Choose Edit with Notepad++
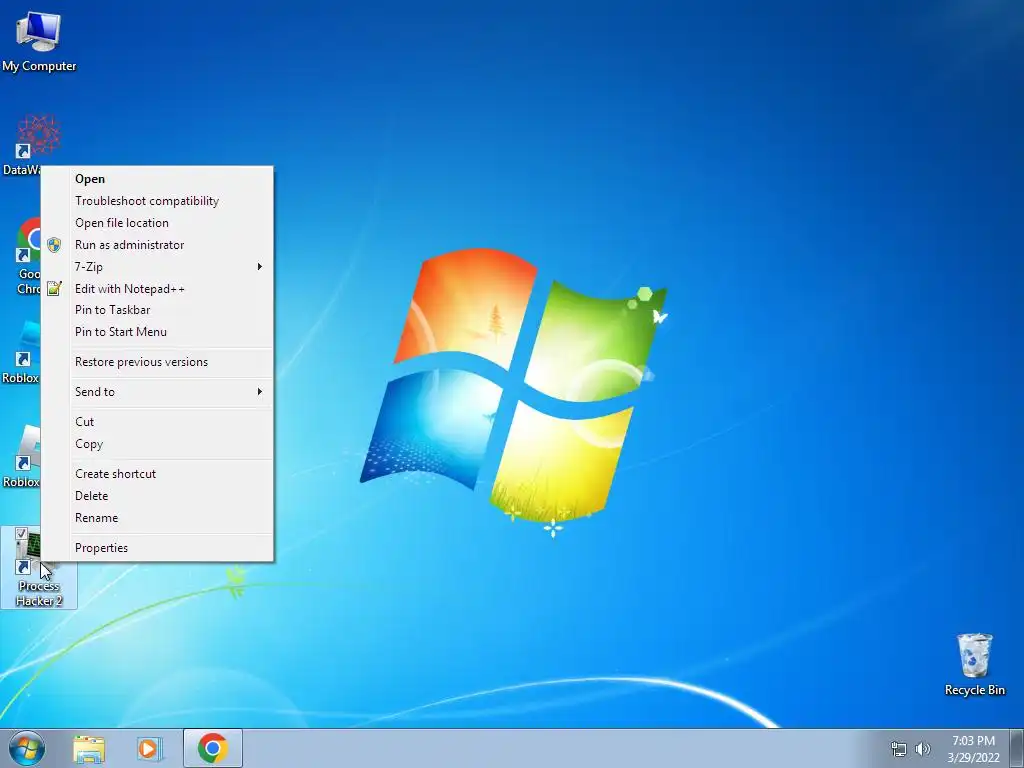This screenshot has width=1024, height=768. coord(157,289)
